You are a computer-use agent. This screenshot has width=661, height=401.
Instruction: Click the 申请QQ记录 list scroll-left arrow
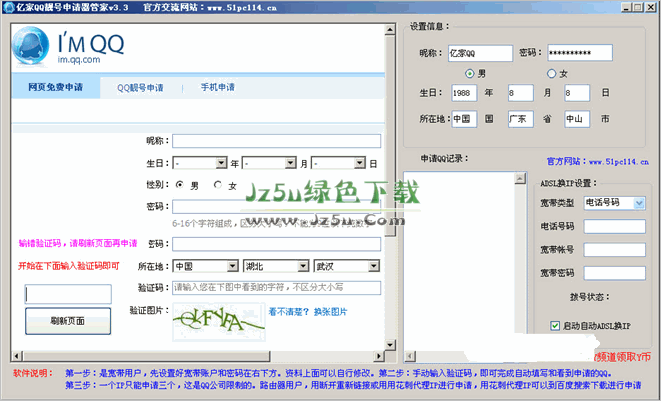[x=409, y=357]
